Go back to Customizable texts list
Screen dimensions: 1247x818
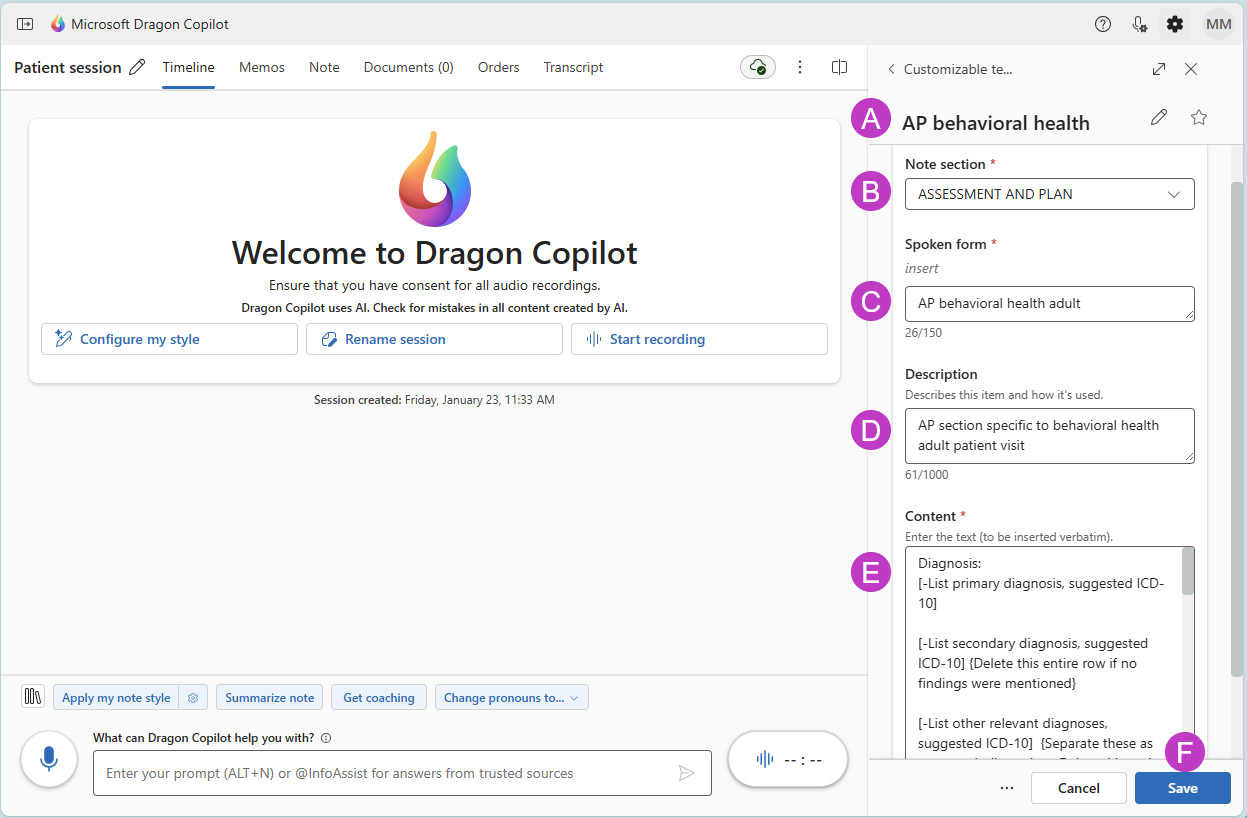[x=891, y=69]
